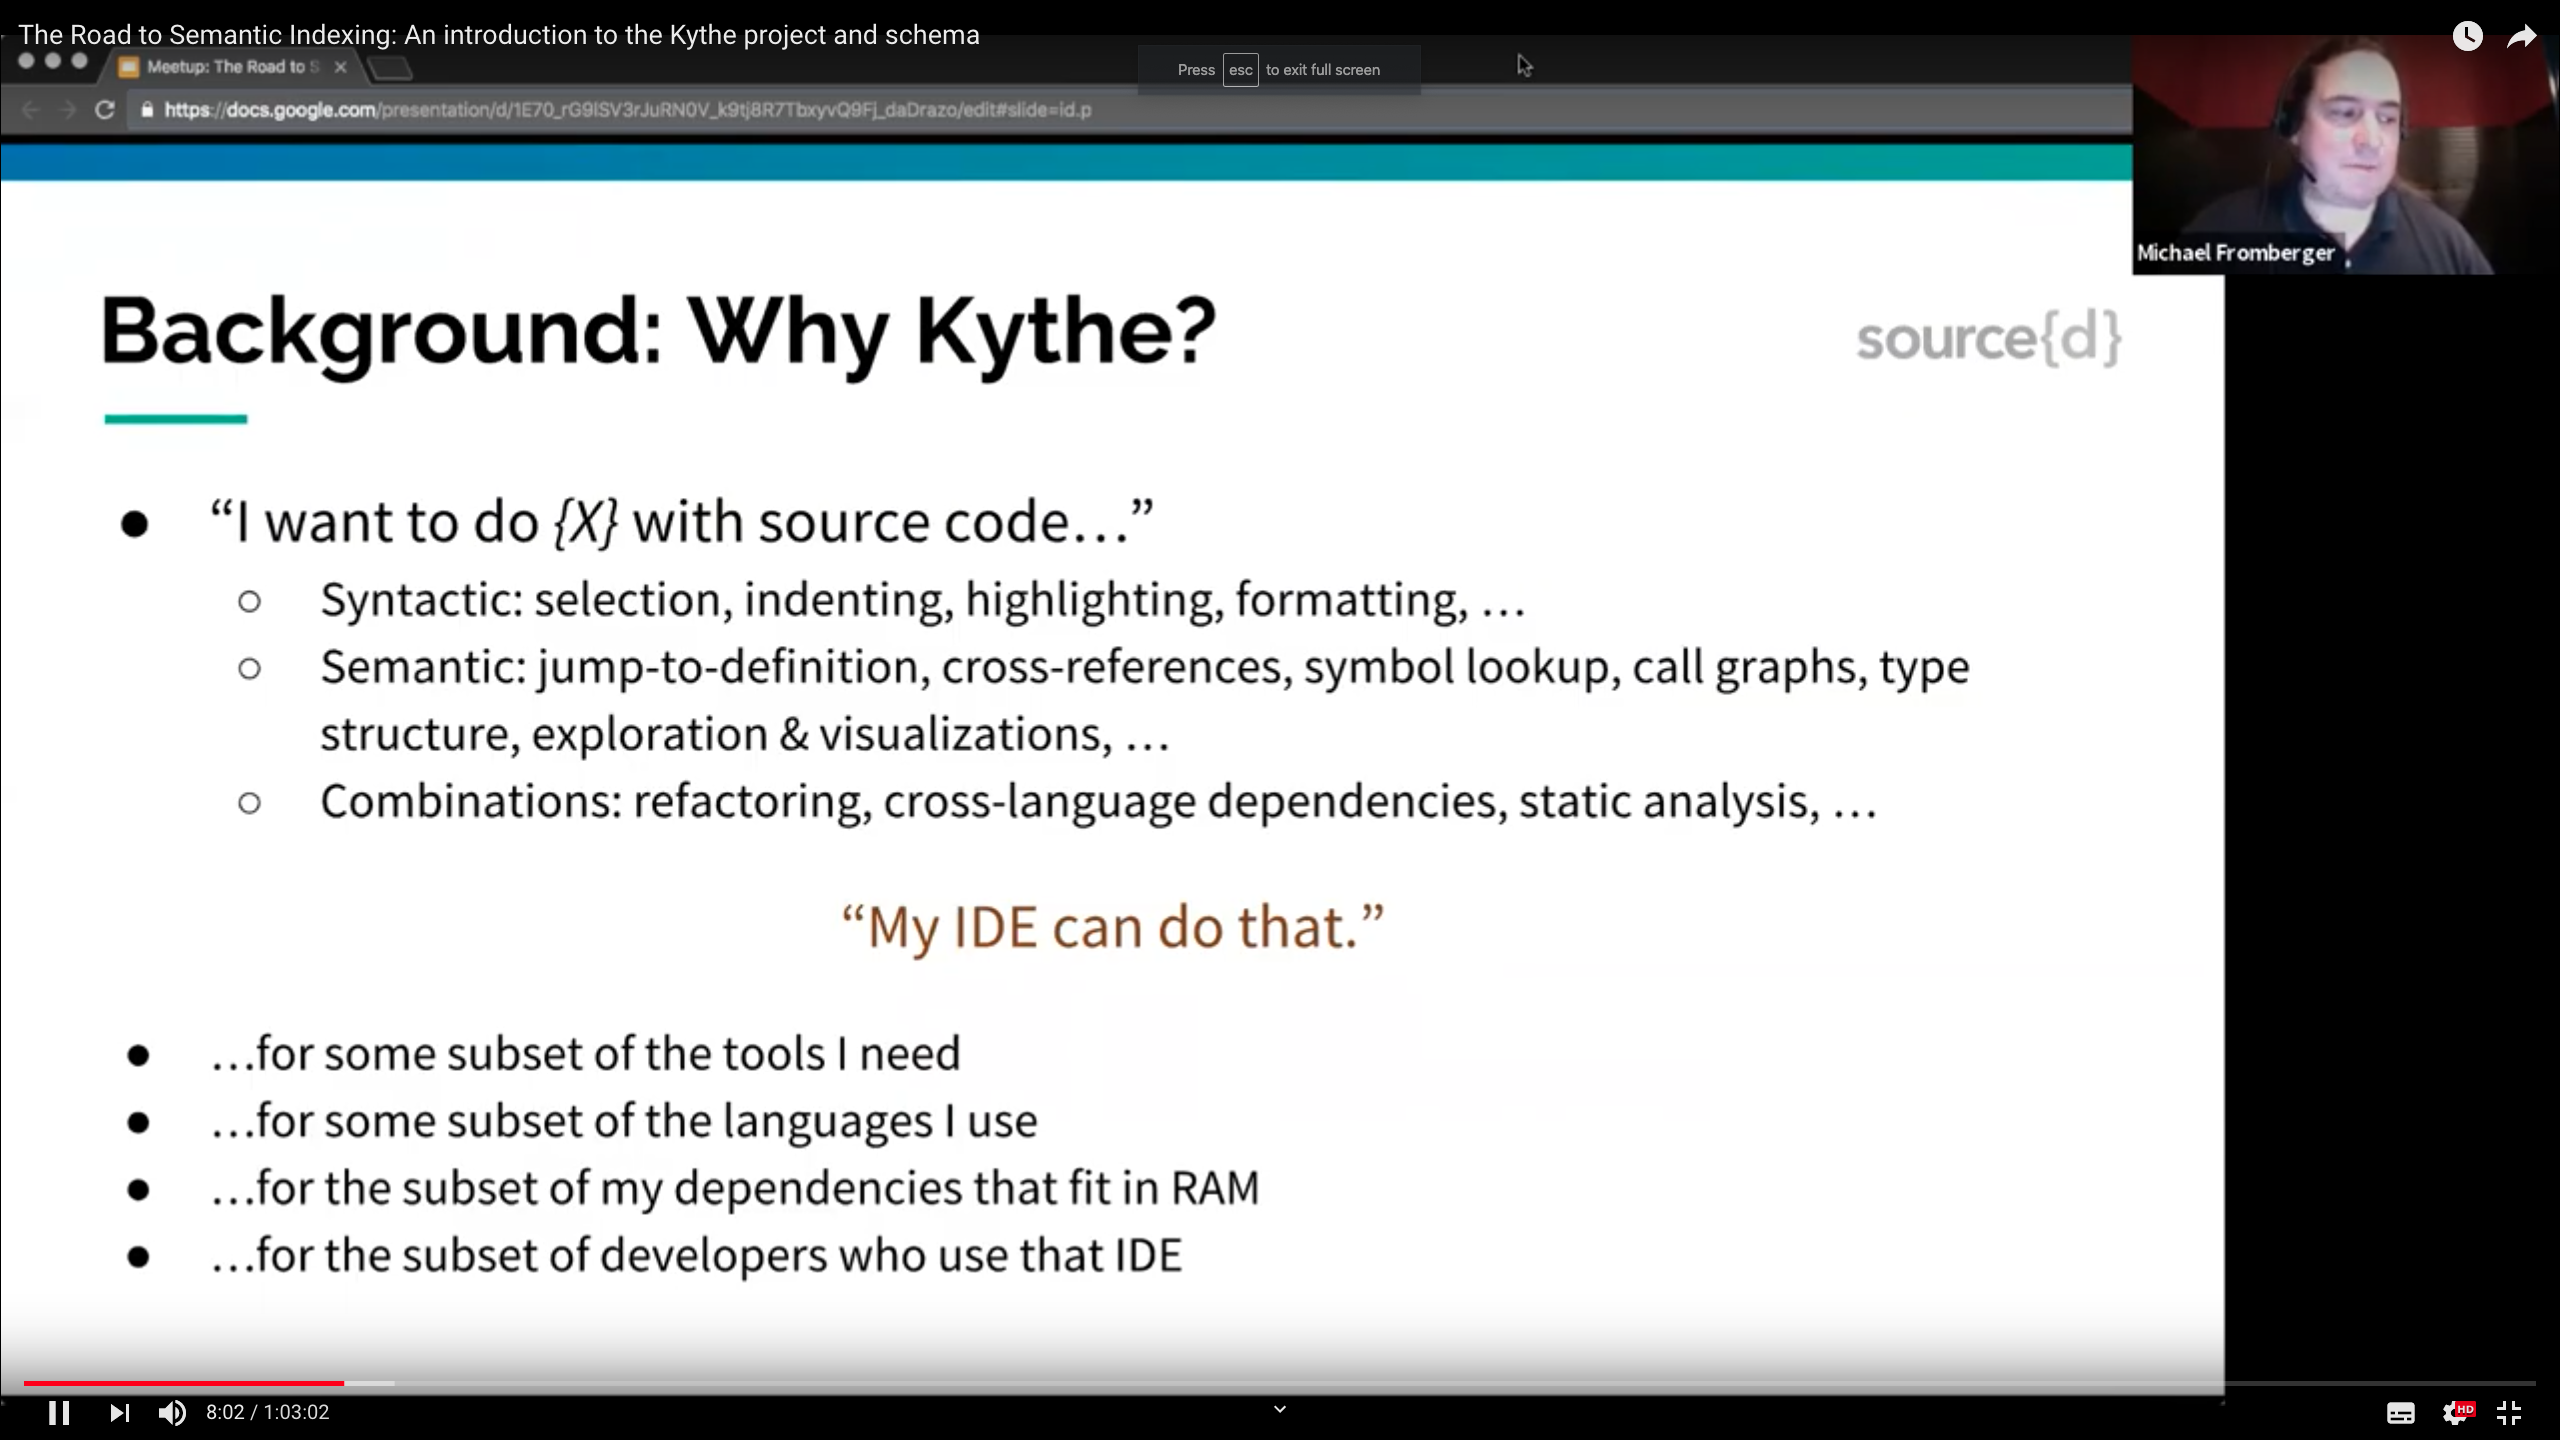Reload the page in Chrome
2560x1440 pixels.
105,111
